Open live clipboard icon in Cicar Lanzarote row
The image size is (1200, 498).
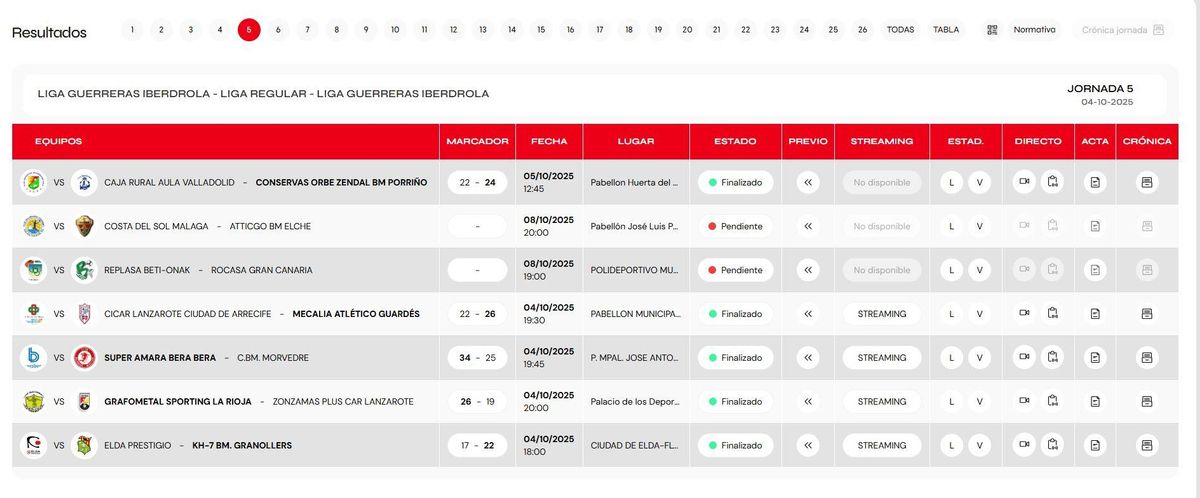1053,314
